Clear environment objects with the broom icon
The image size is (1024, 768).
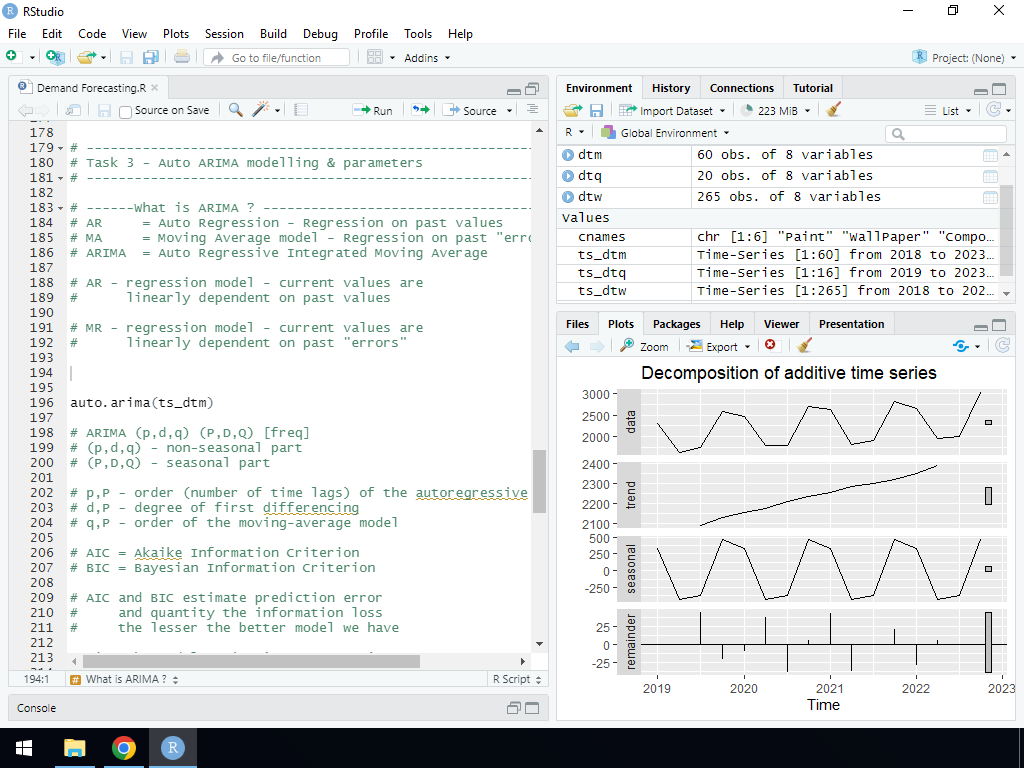834,110
